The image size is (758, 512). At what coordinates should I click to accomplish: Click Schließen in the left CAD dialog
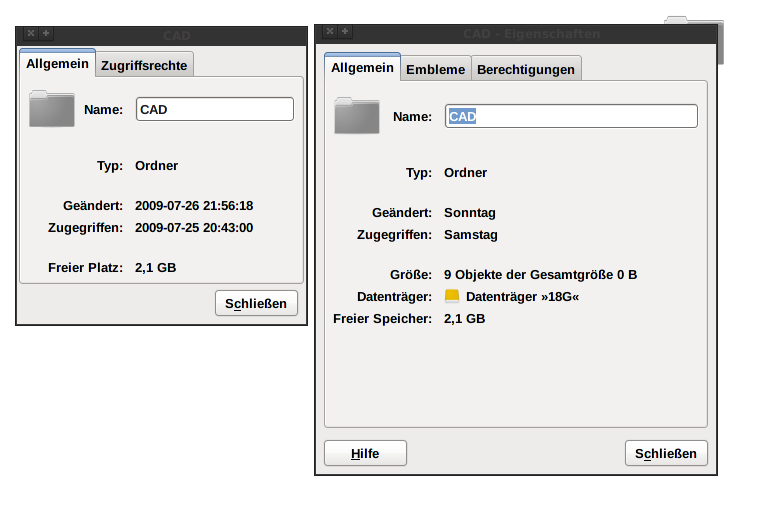click(x=256, y=303)
